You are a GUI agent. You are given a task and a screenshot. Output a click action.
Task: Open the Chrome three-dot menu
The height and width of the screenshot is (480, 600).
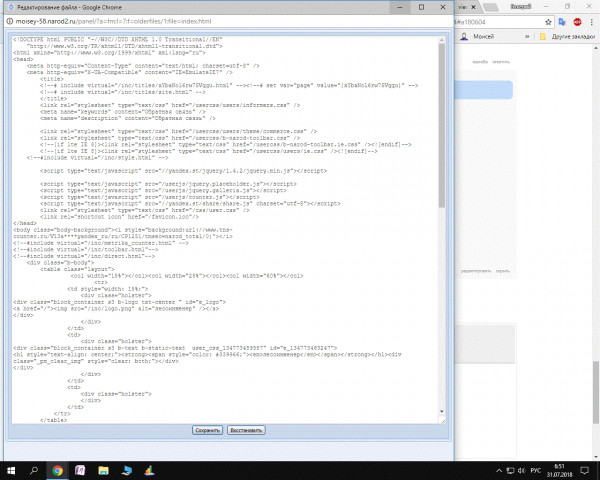[x=592, y=22]
